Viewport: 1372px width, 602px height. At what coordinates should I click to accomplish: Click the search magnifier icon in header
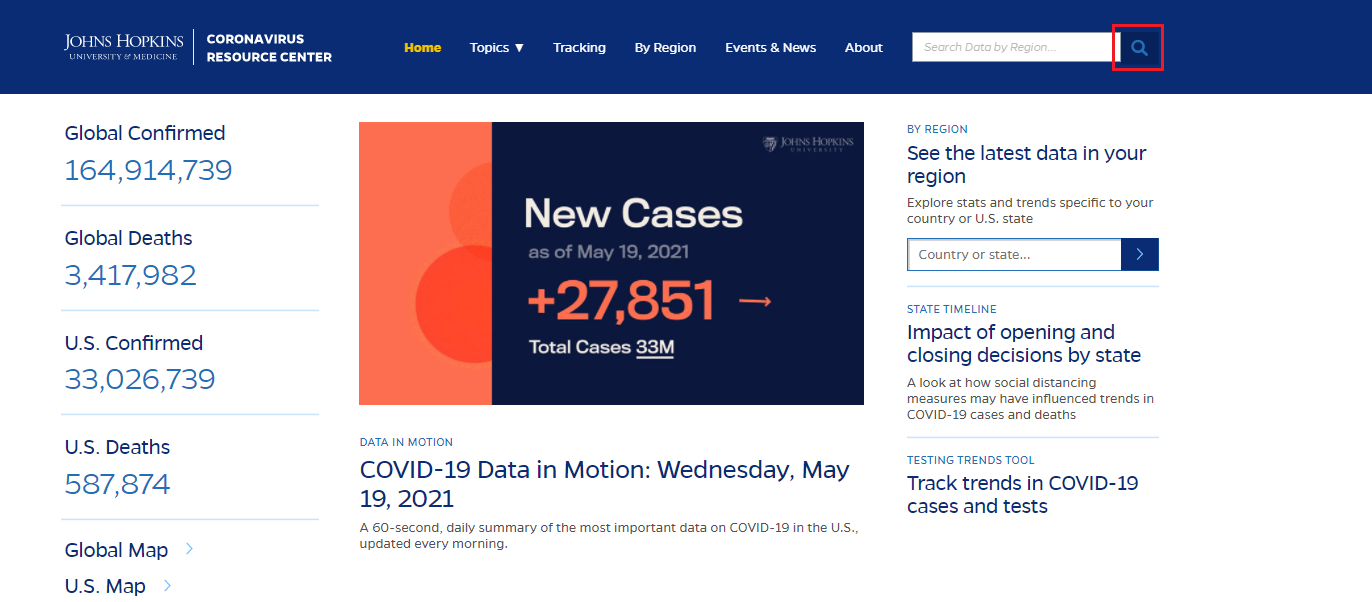pyautogui.click(x=1139, y=47)
